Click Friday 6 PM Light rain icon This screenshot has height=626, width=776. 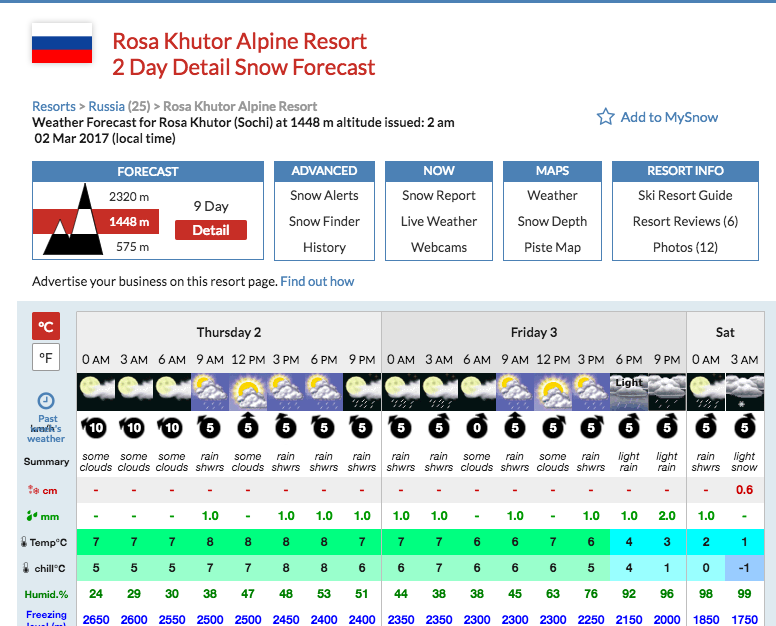[629, 392]
